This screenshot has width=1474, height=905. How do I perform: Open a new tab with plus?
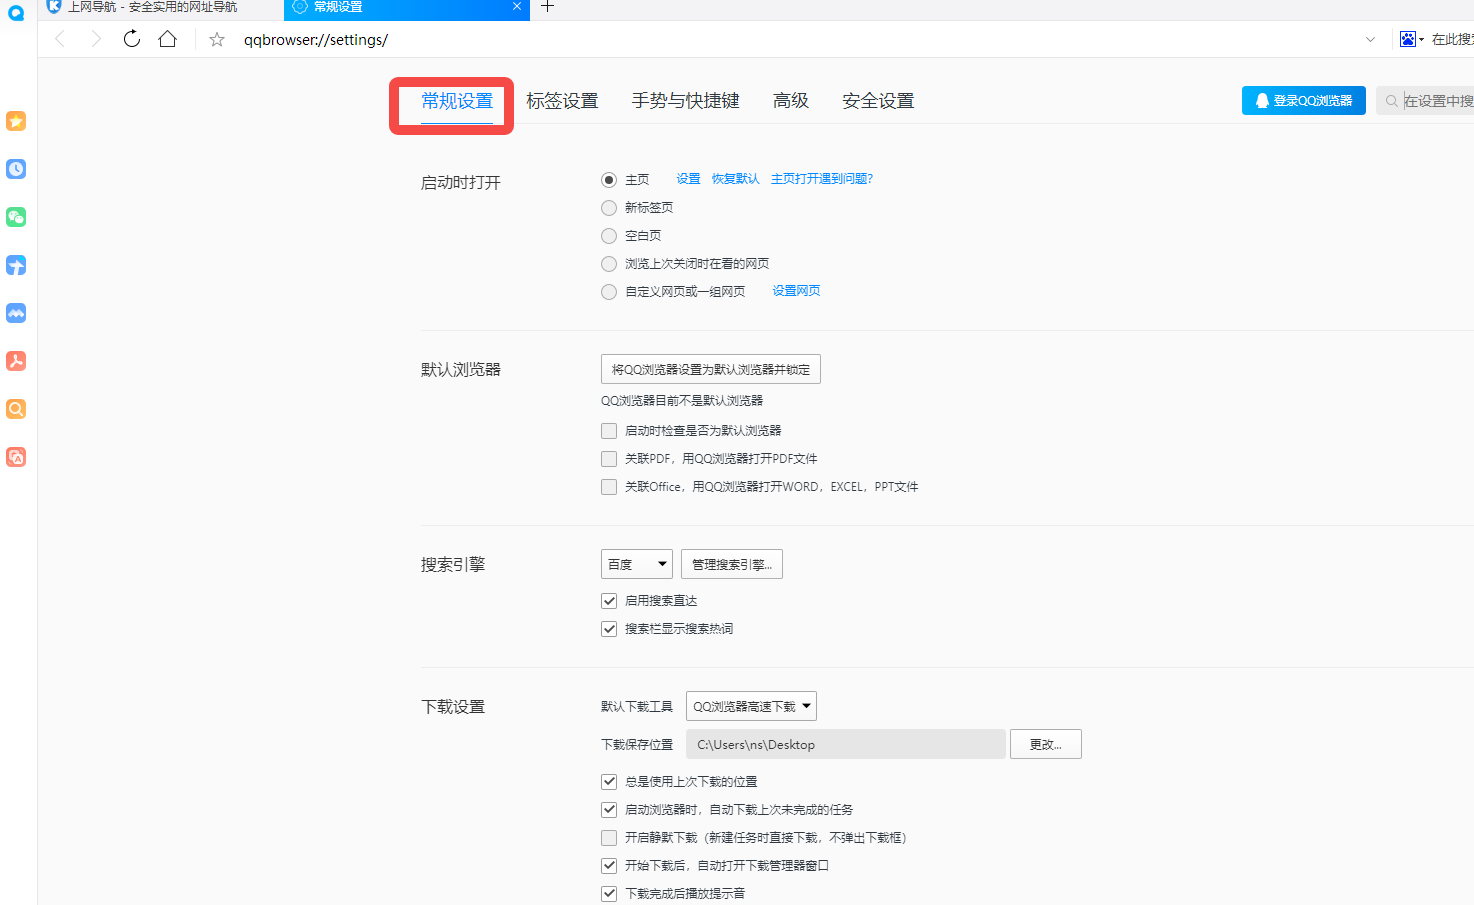pos(547,7)
